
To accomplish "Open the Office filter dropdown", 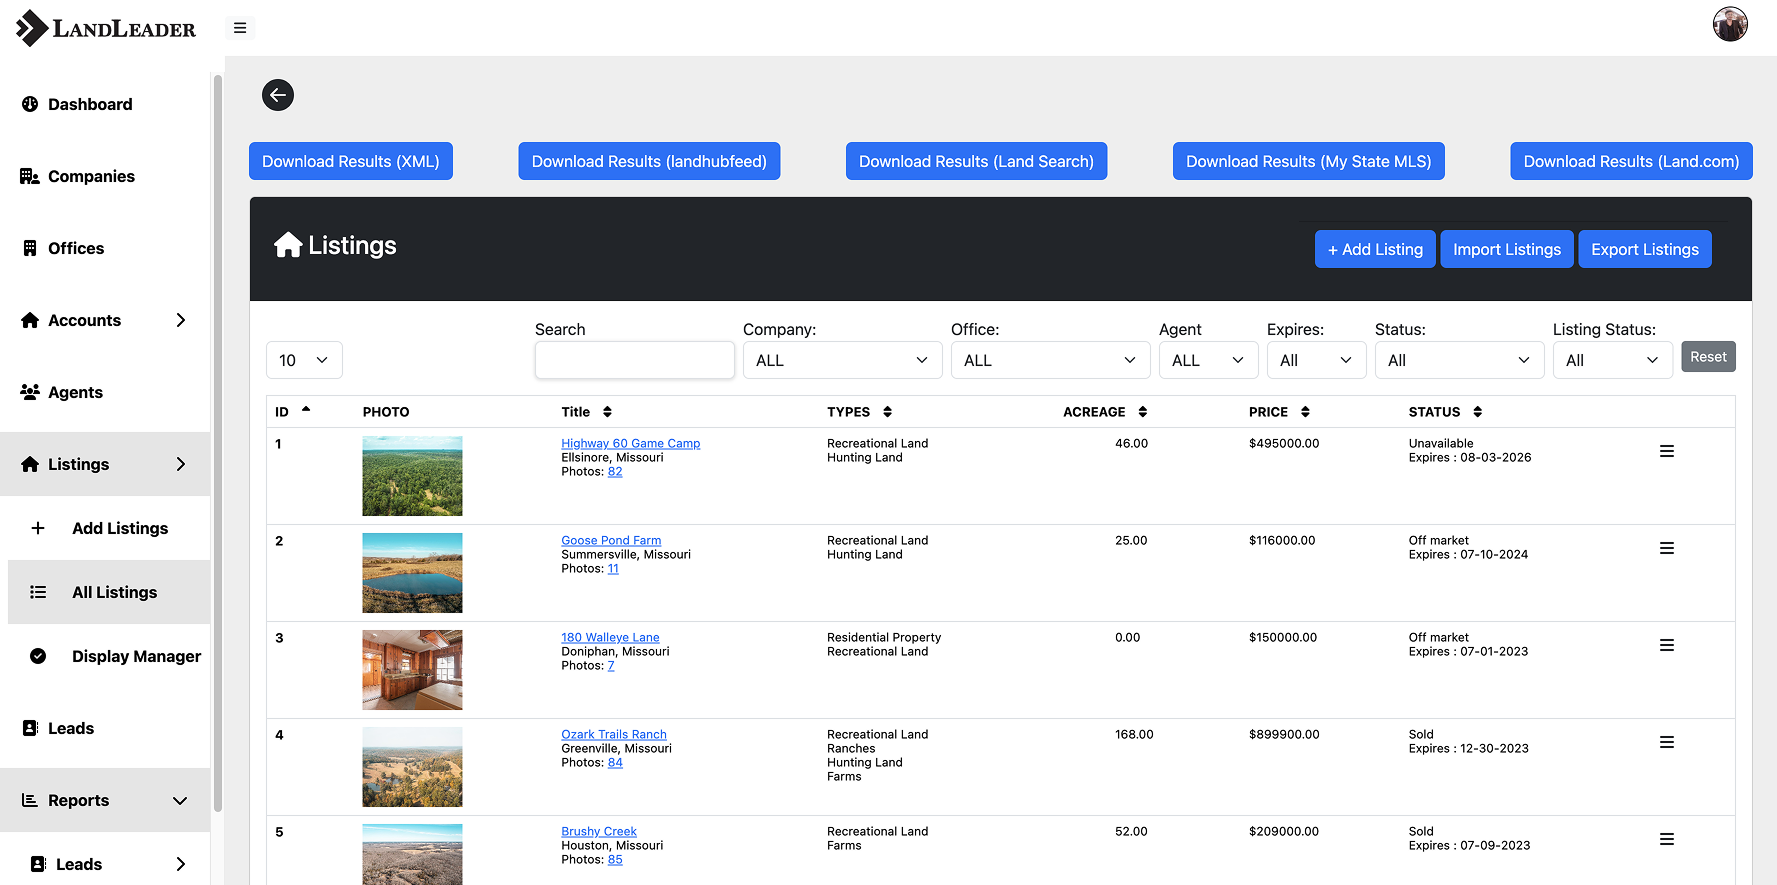I will click(x=1050, y=360).
